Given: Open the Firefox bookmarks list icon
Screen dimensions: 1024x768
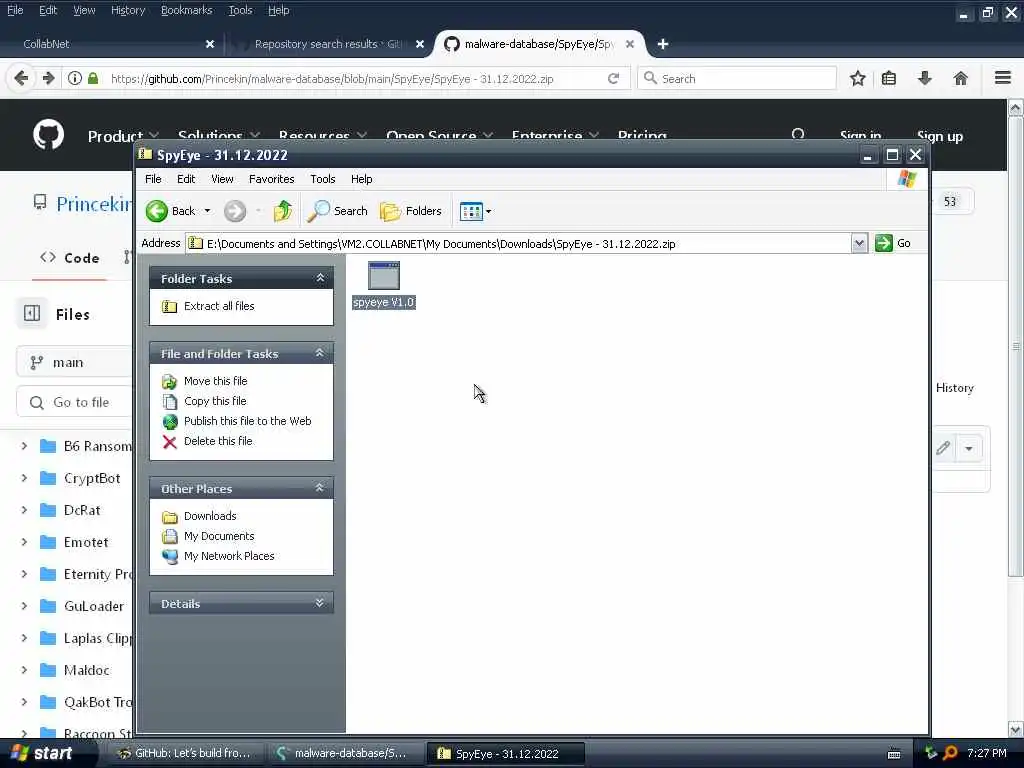Looking at the screenshot, I should 889,78.
